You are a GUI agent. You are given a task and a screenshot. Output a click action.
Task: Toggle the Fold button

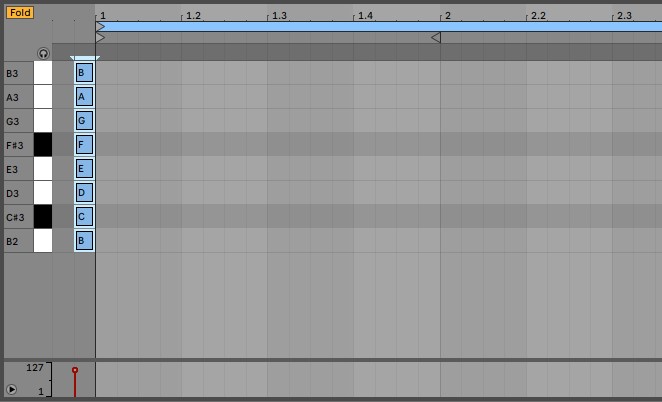coord(20,13)
